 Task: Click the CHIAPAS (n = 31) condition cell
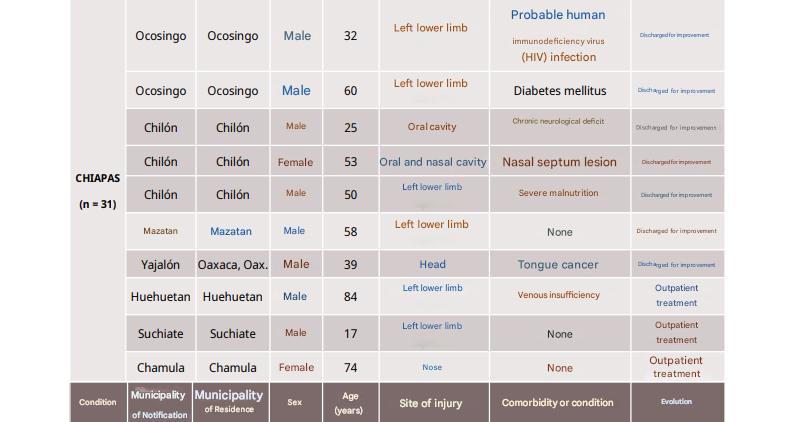(97, 191)
